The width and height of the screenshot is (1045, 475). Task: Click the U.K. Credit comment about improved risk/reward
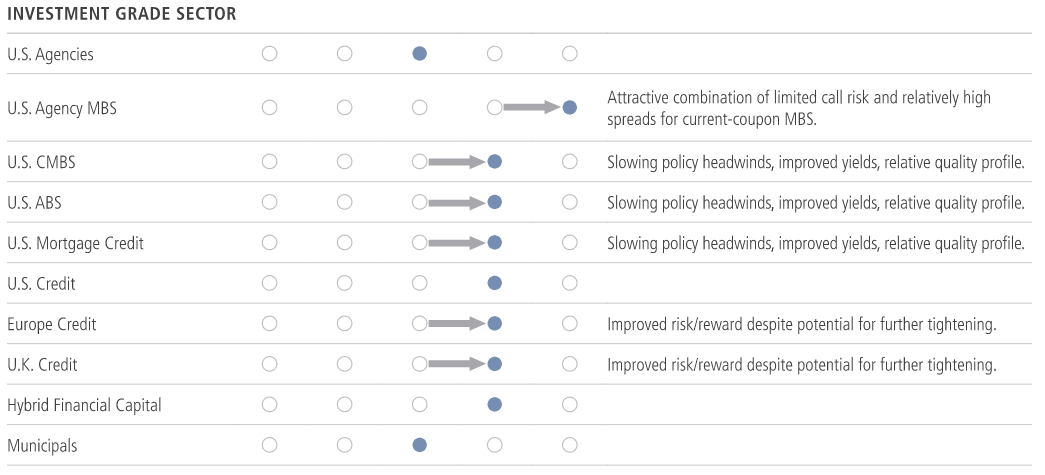click(x=801, y=364)
